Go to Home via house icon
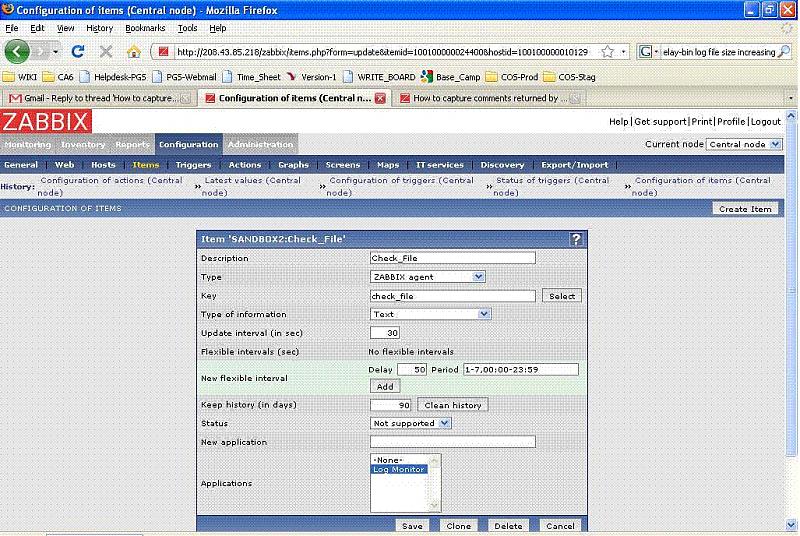 click(134, 52)
